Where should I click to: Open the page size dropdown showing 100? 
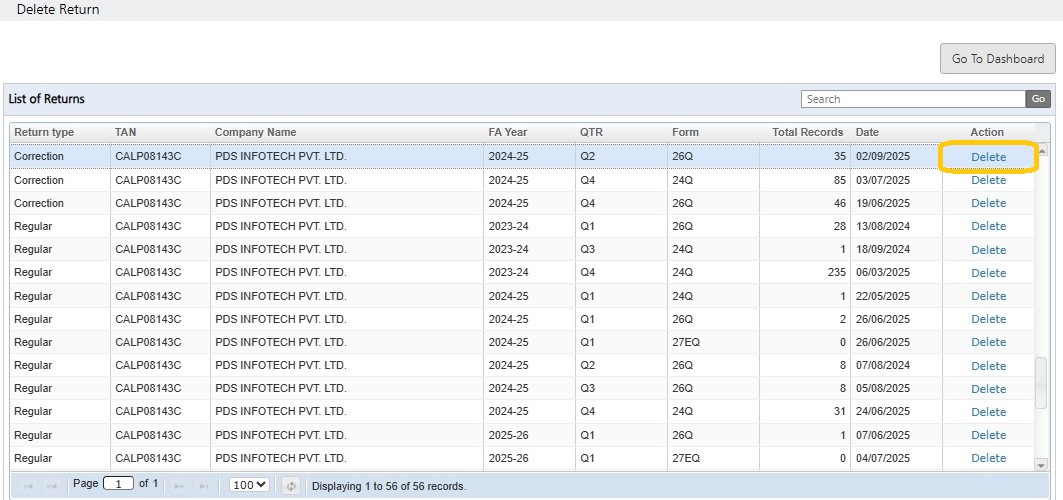click(249, 485)
